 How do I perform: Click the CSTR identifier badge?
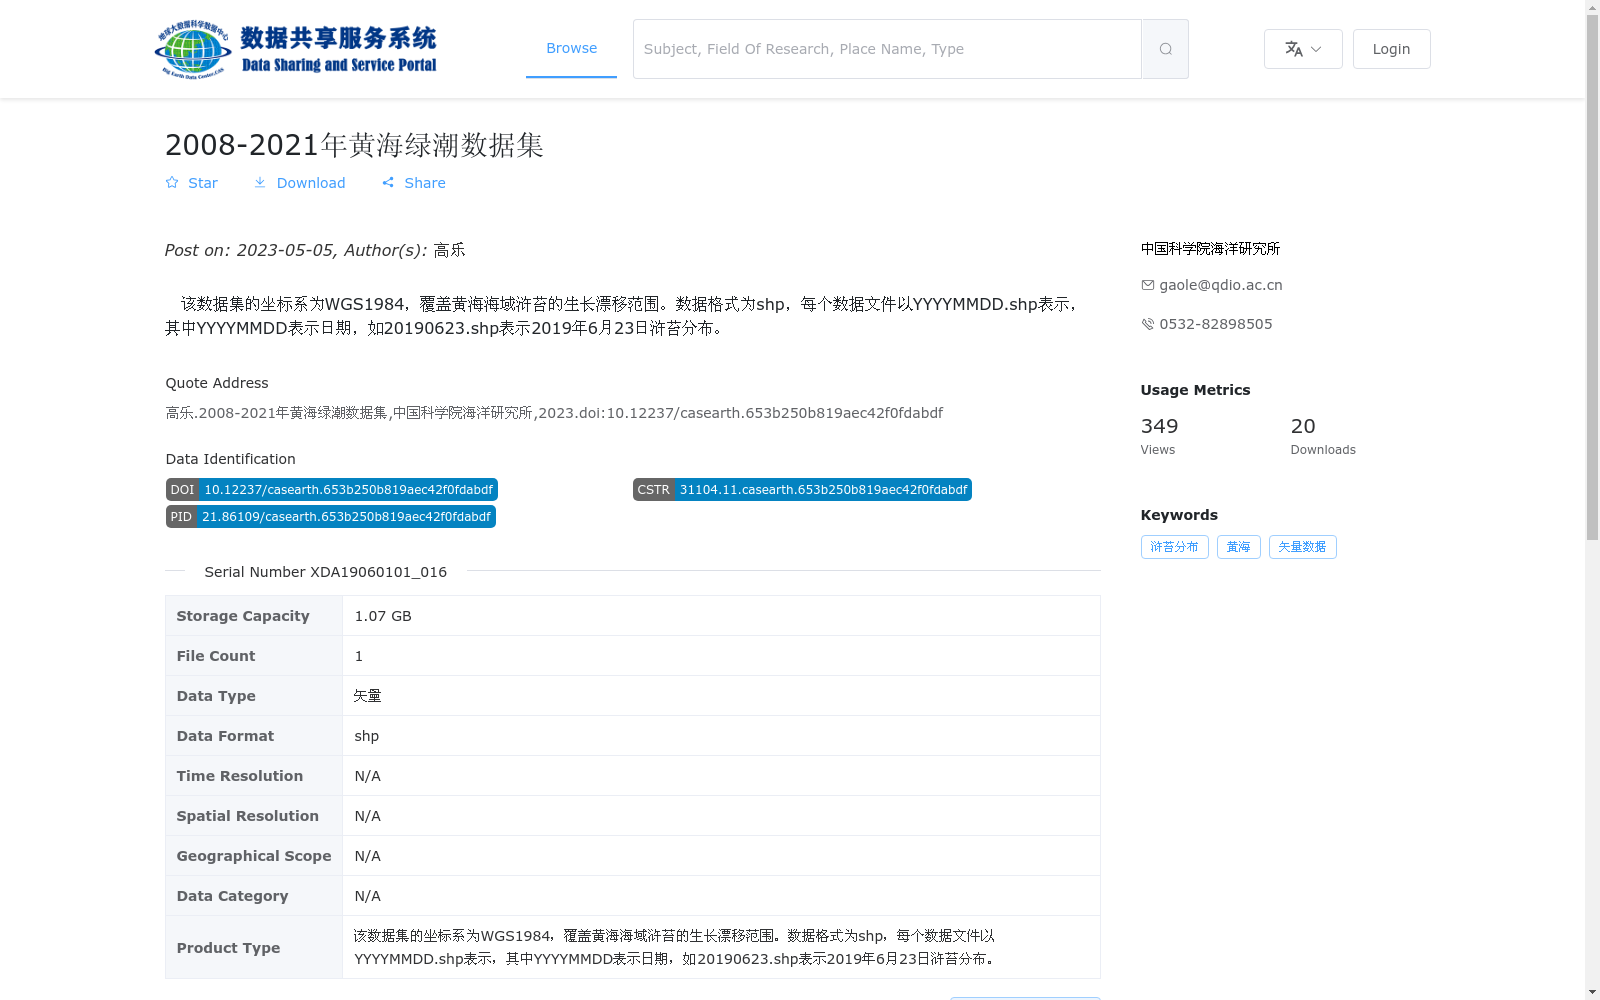coord(802,490)
